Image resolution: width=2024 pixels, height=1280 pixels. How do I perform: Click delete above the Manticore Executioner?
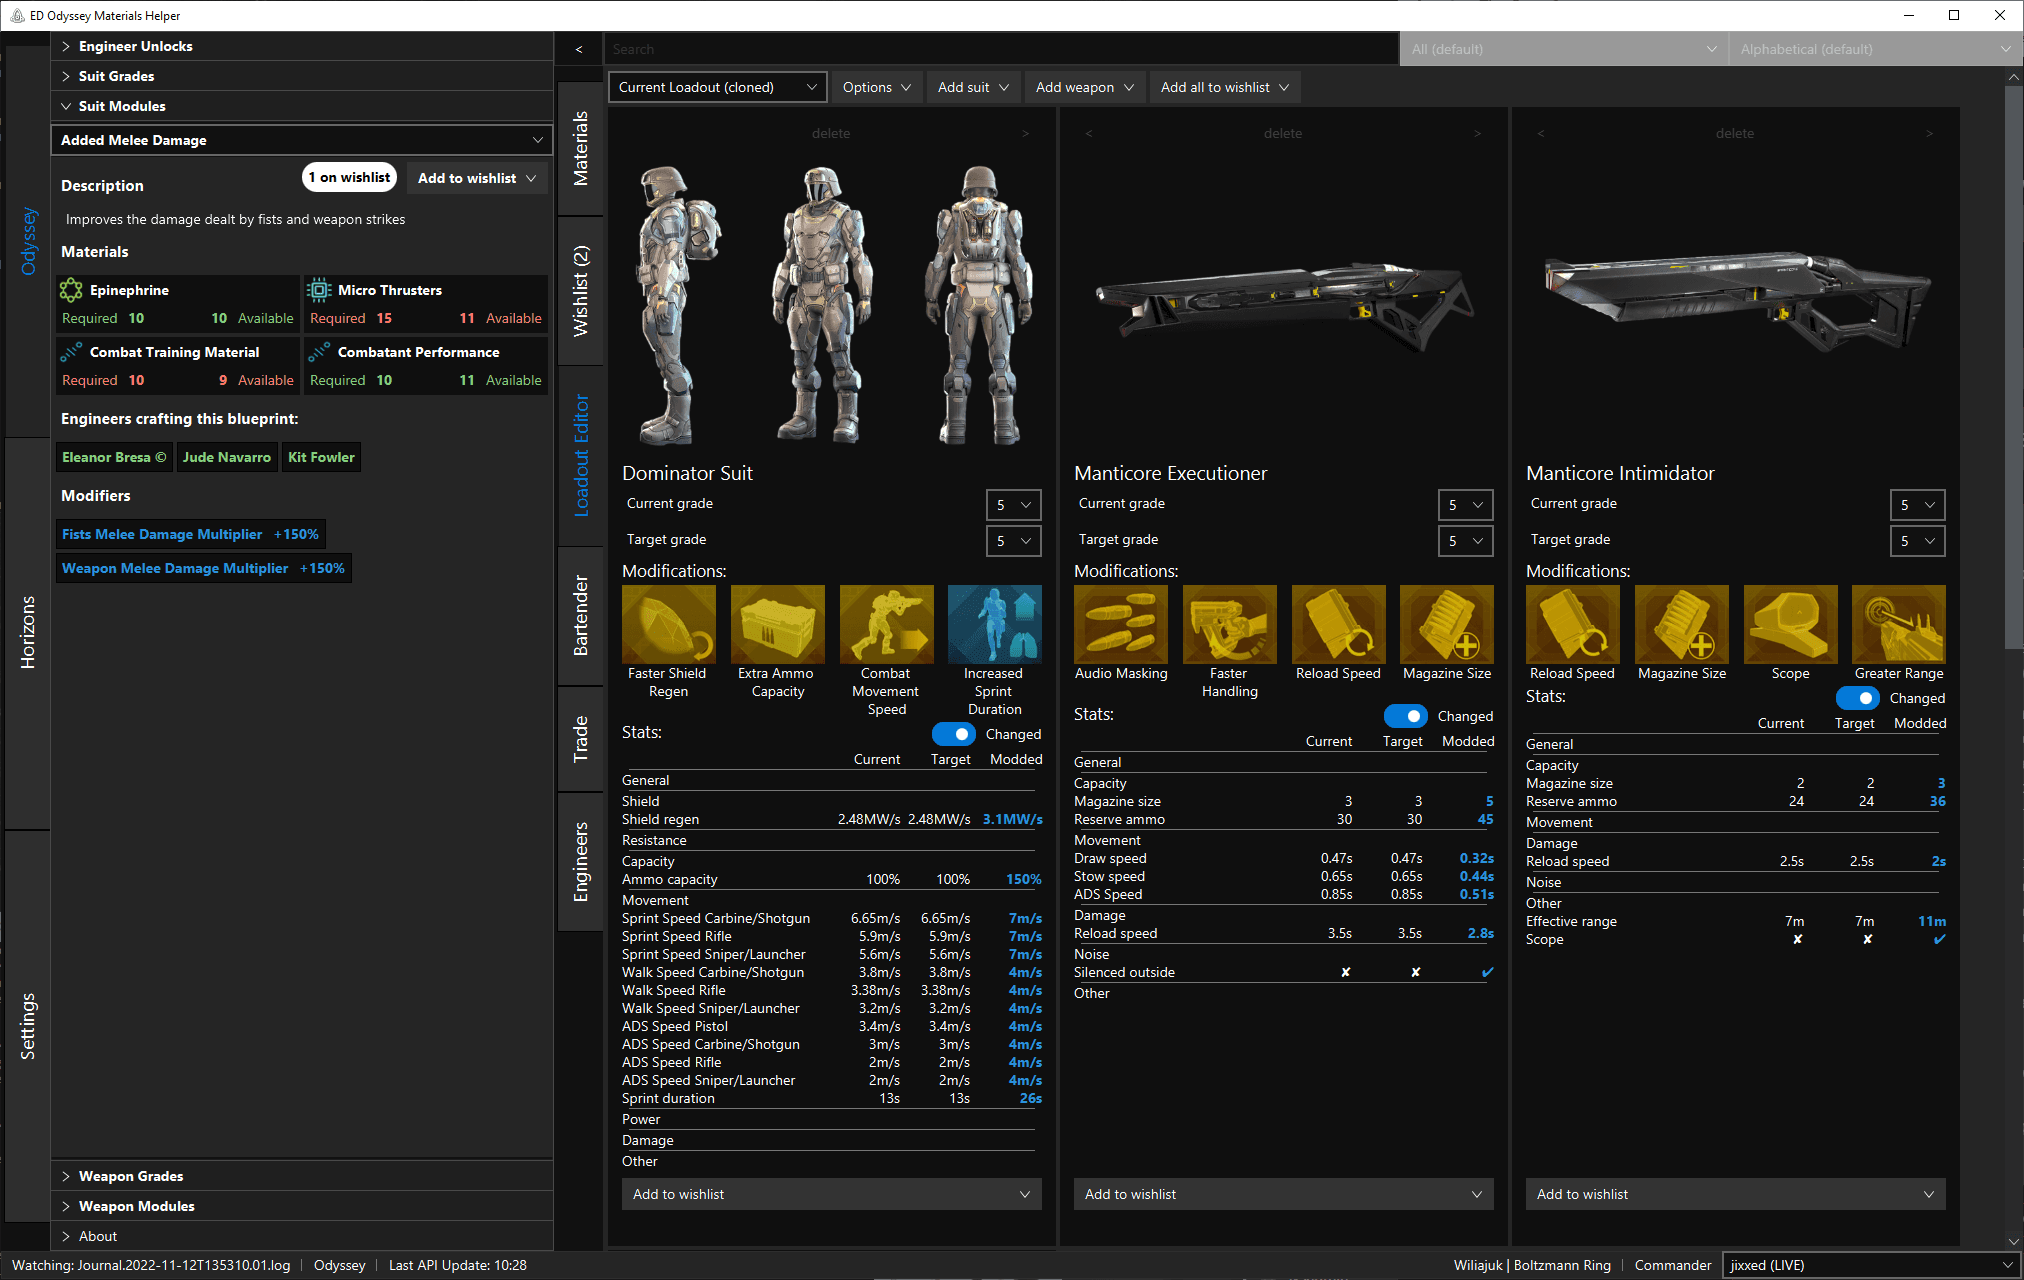(x=1282, y=133)
